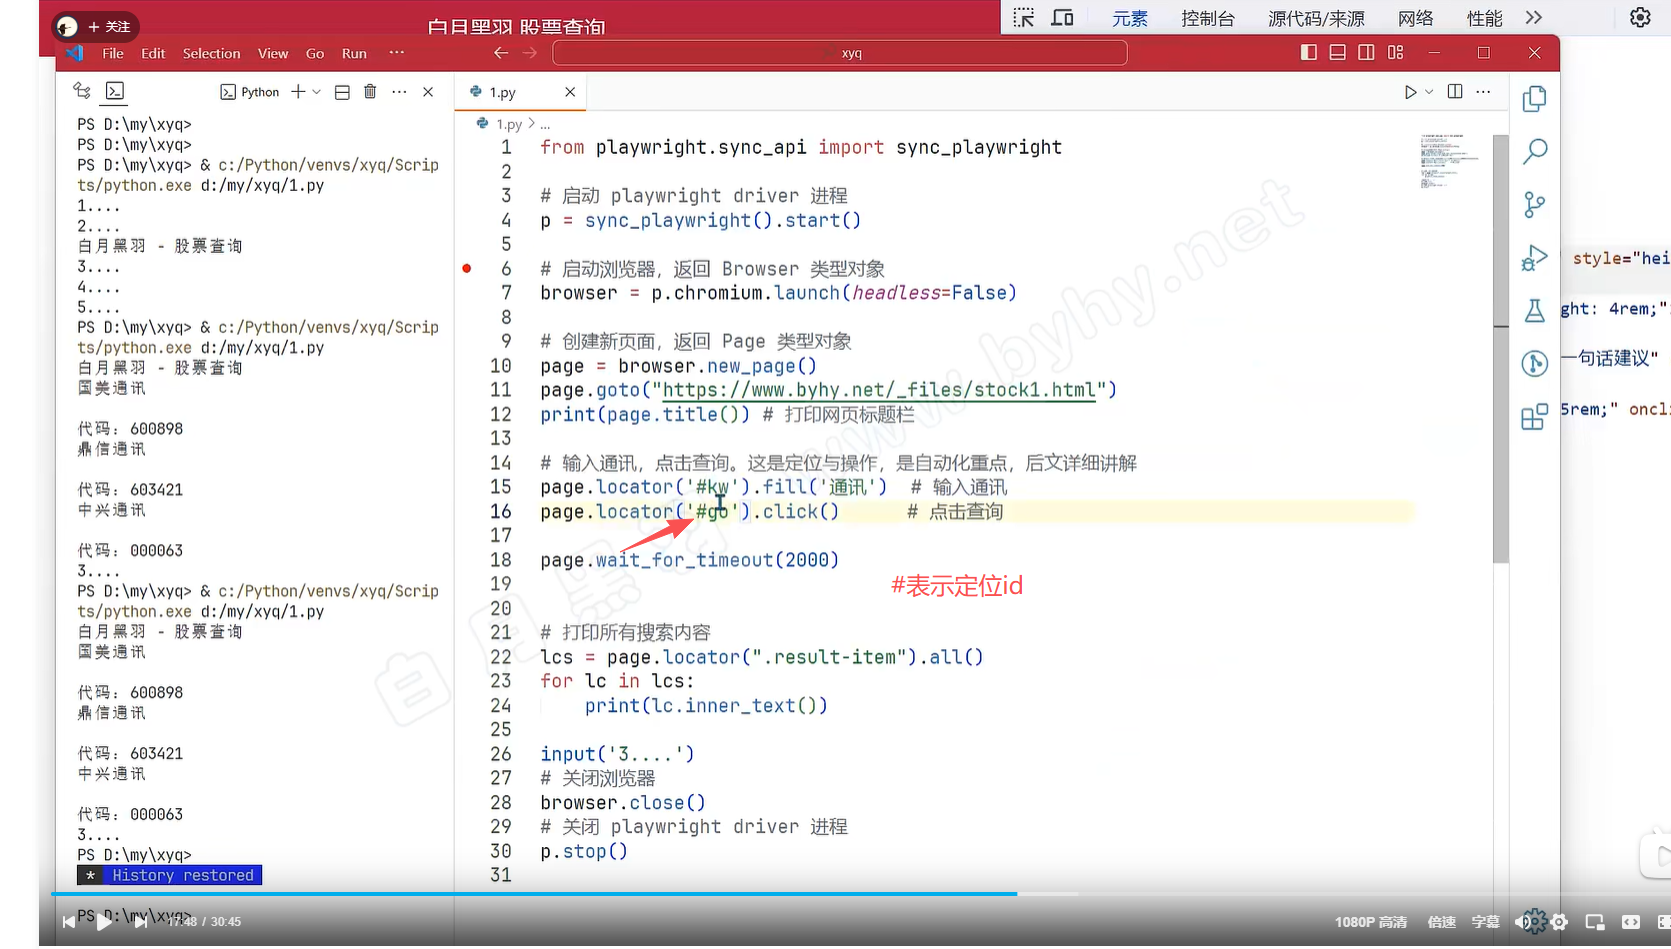Run the Python file with the play button
This screenshot has height=949, width=1671.
[x=1410, y=92]
